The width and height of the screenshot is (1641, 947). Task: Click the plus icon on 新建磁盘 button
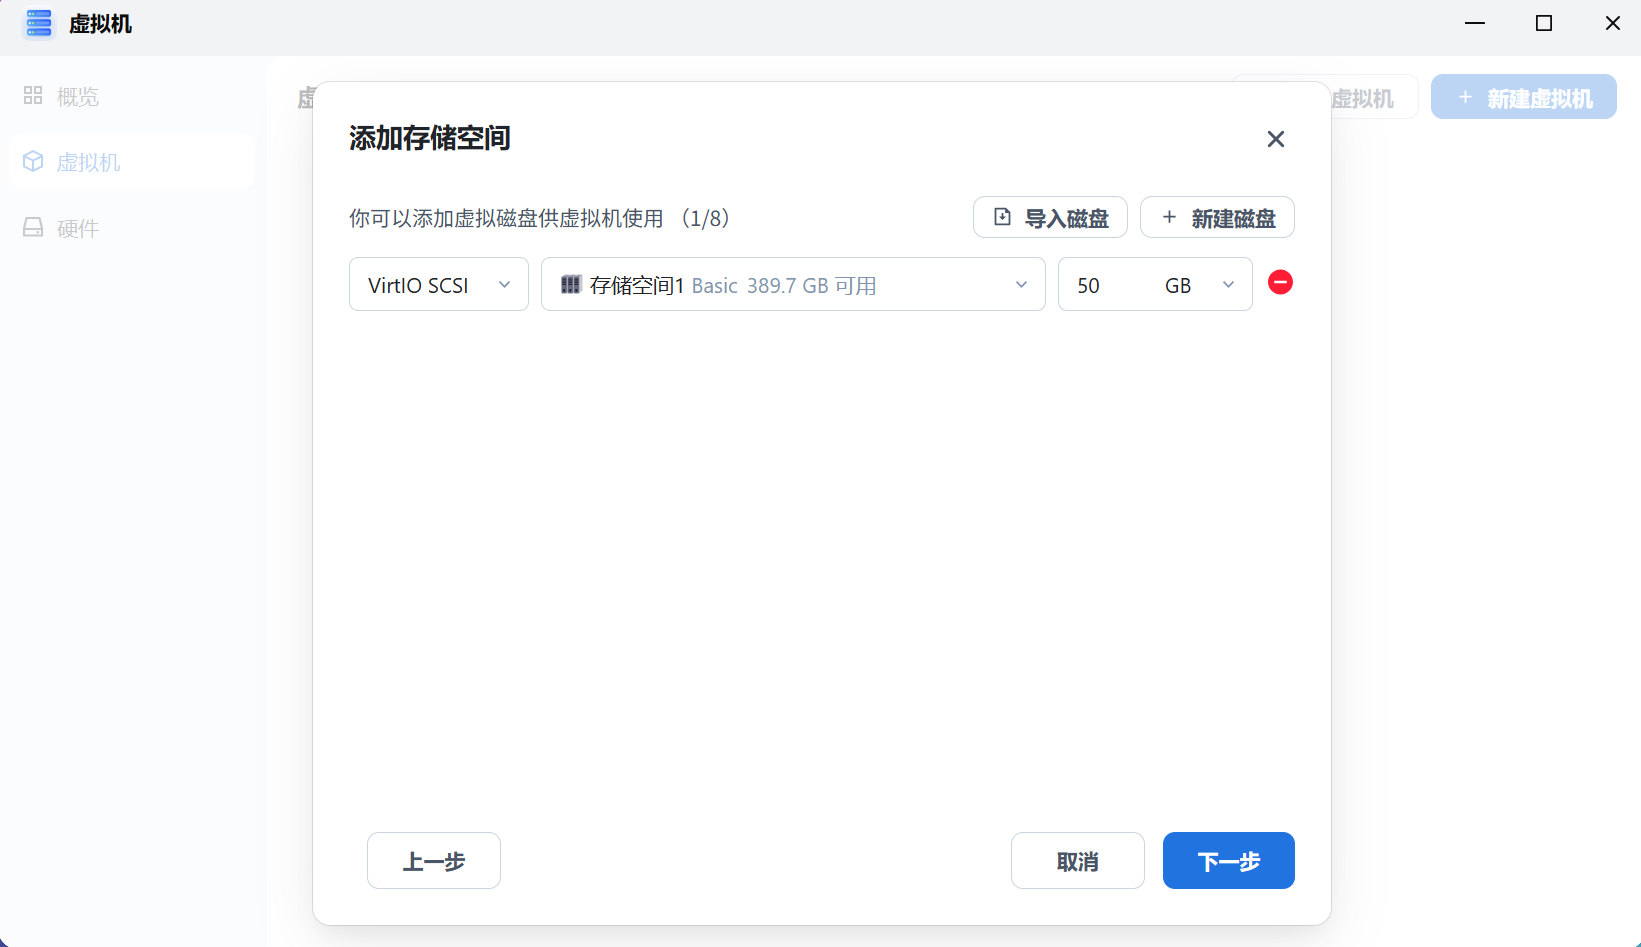(x=1169, y=217)
